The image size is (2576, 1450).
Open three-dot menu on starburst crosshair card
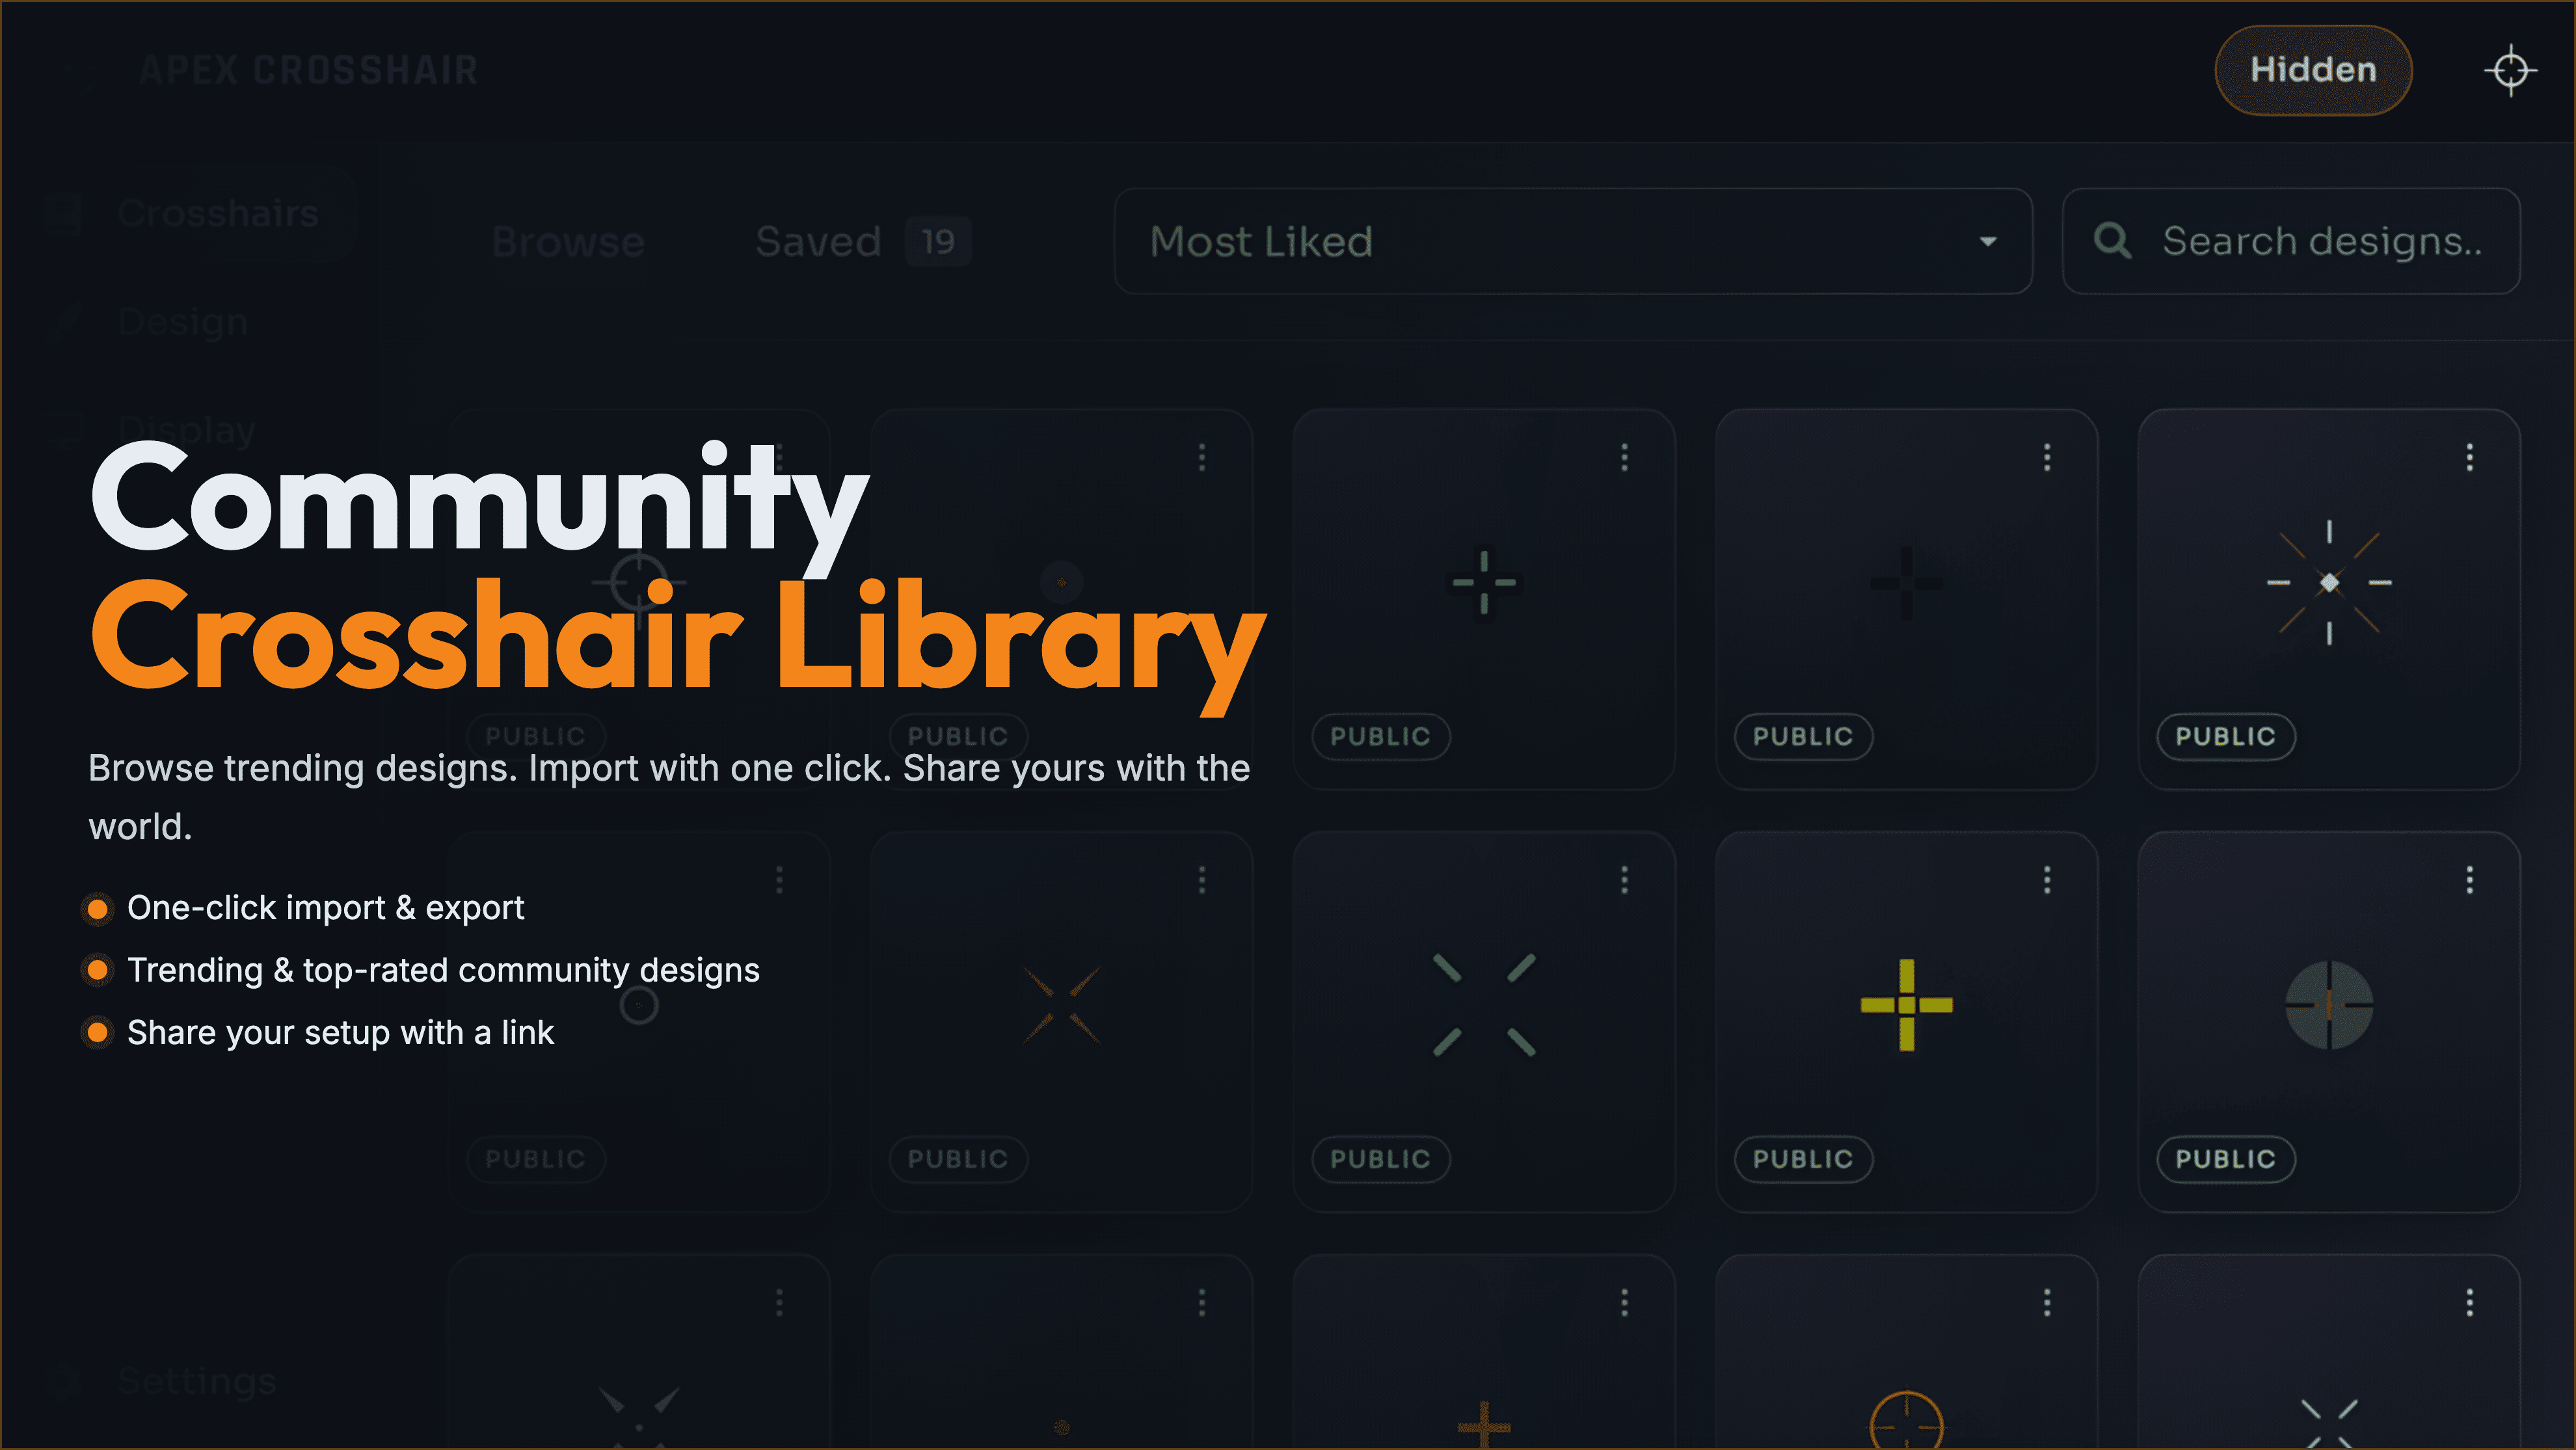click(2469, 457)
